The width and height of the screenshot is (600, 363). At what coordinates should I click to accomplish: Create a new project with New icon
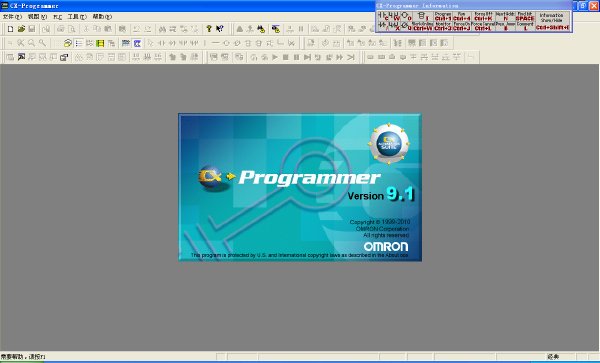(10, 29)
